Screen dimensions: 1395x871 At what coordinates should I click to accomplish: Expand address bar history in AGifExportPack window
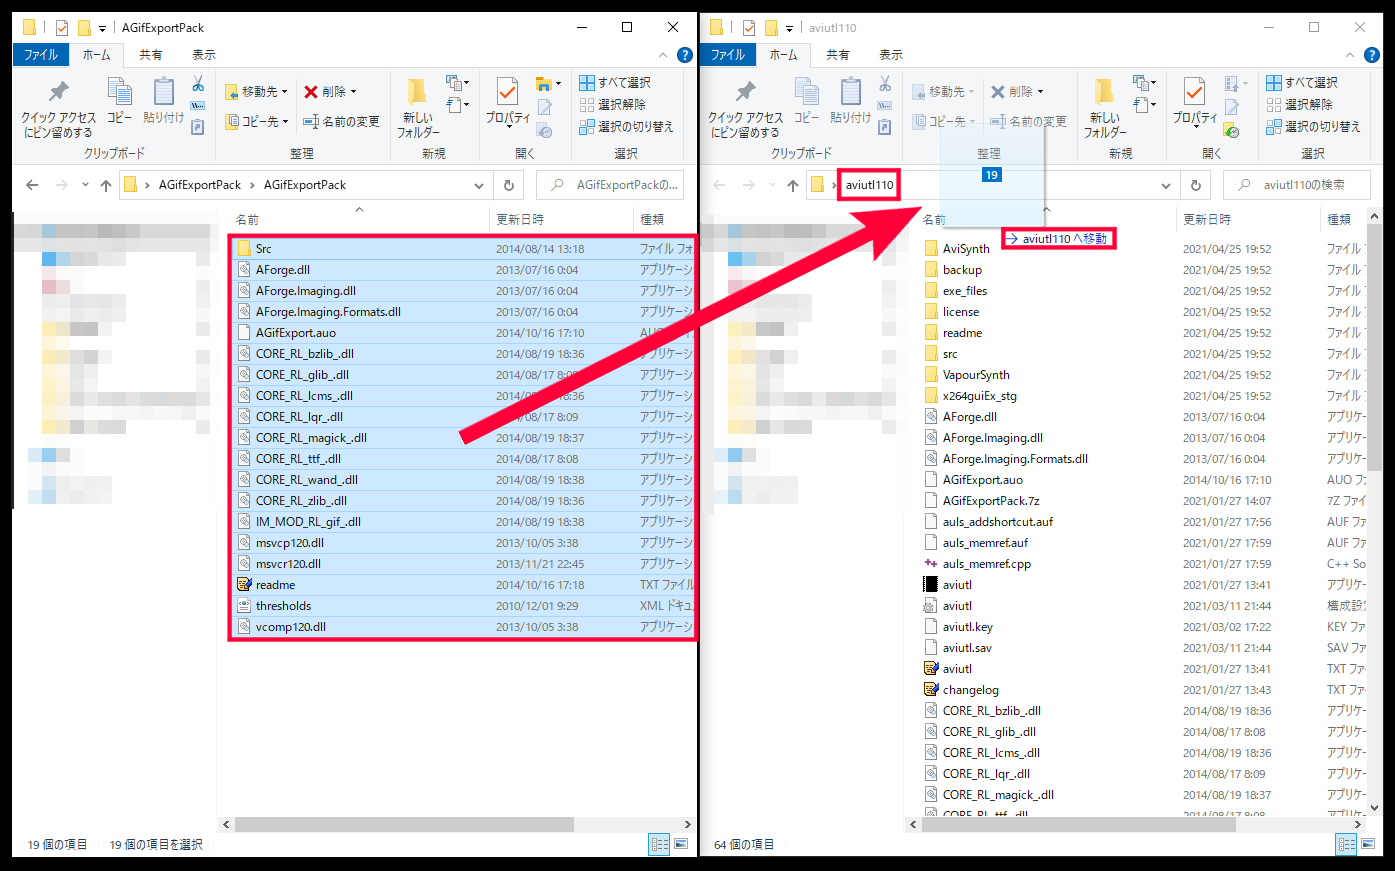(479, 185)
